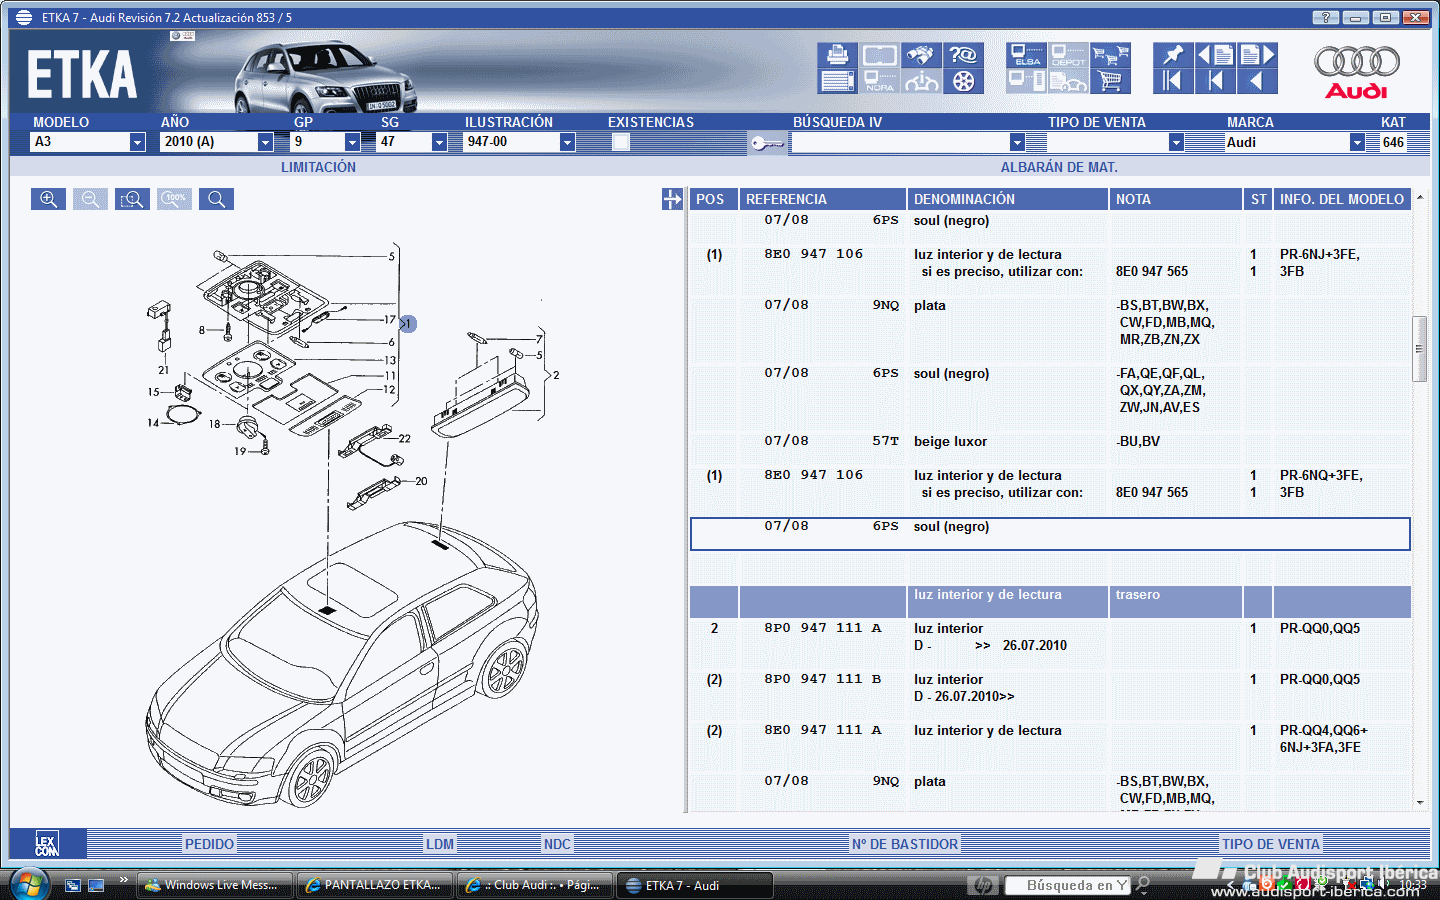
Task: Click the POS column header
Action: (x=714, y=199)
